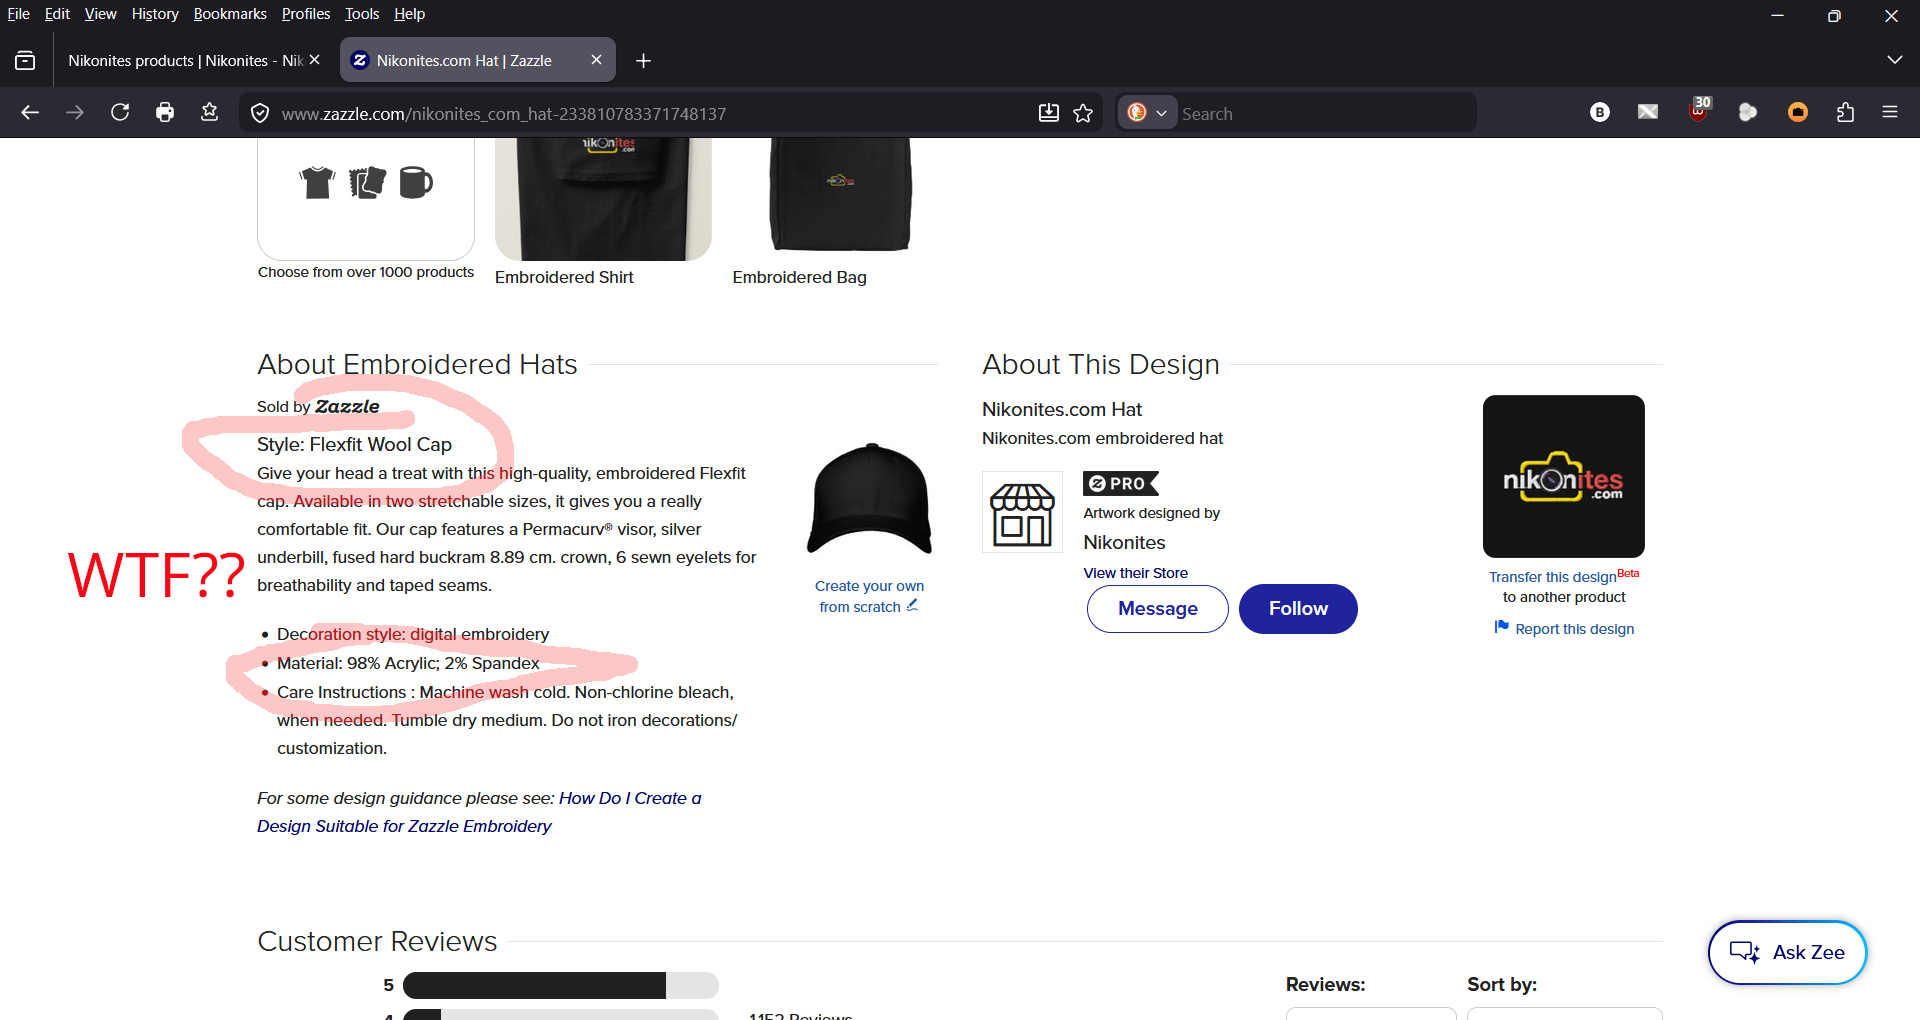Click the Embroidered Shirt label
This screenshot has width=1920, height=1020.
[564, 277]
